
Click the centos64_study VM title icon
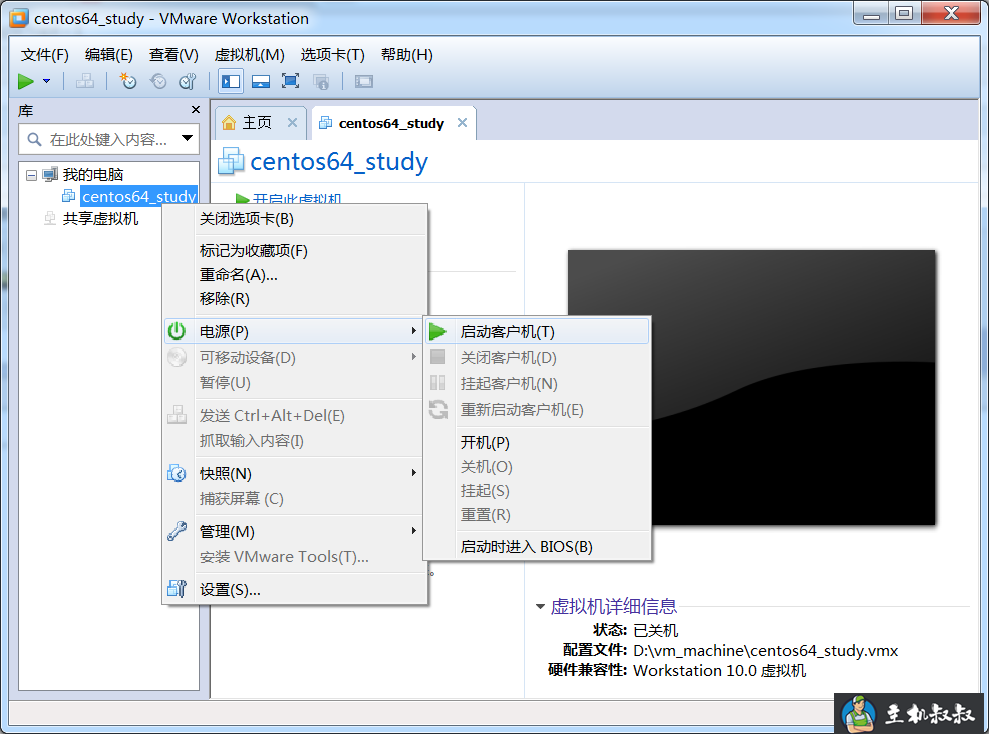pos(231,161)
